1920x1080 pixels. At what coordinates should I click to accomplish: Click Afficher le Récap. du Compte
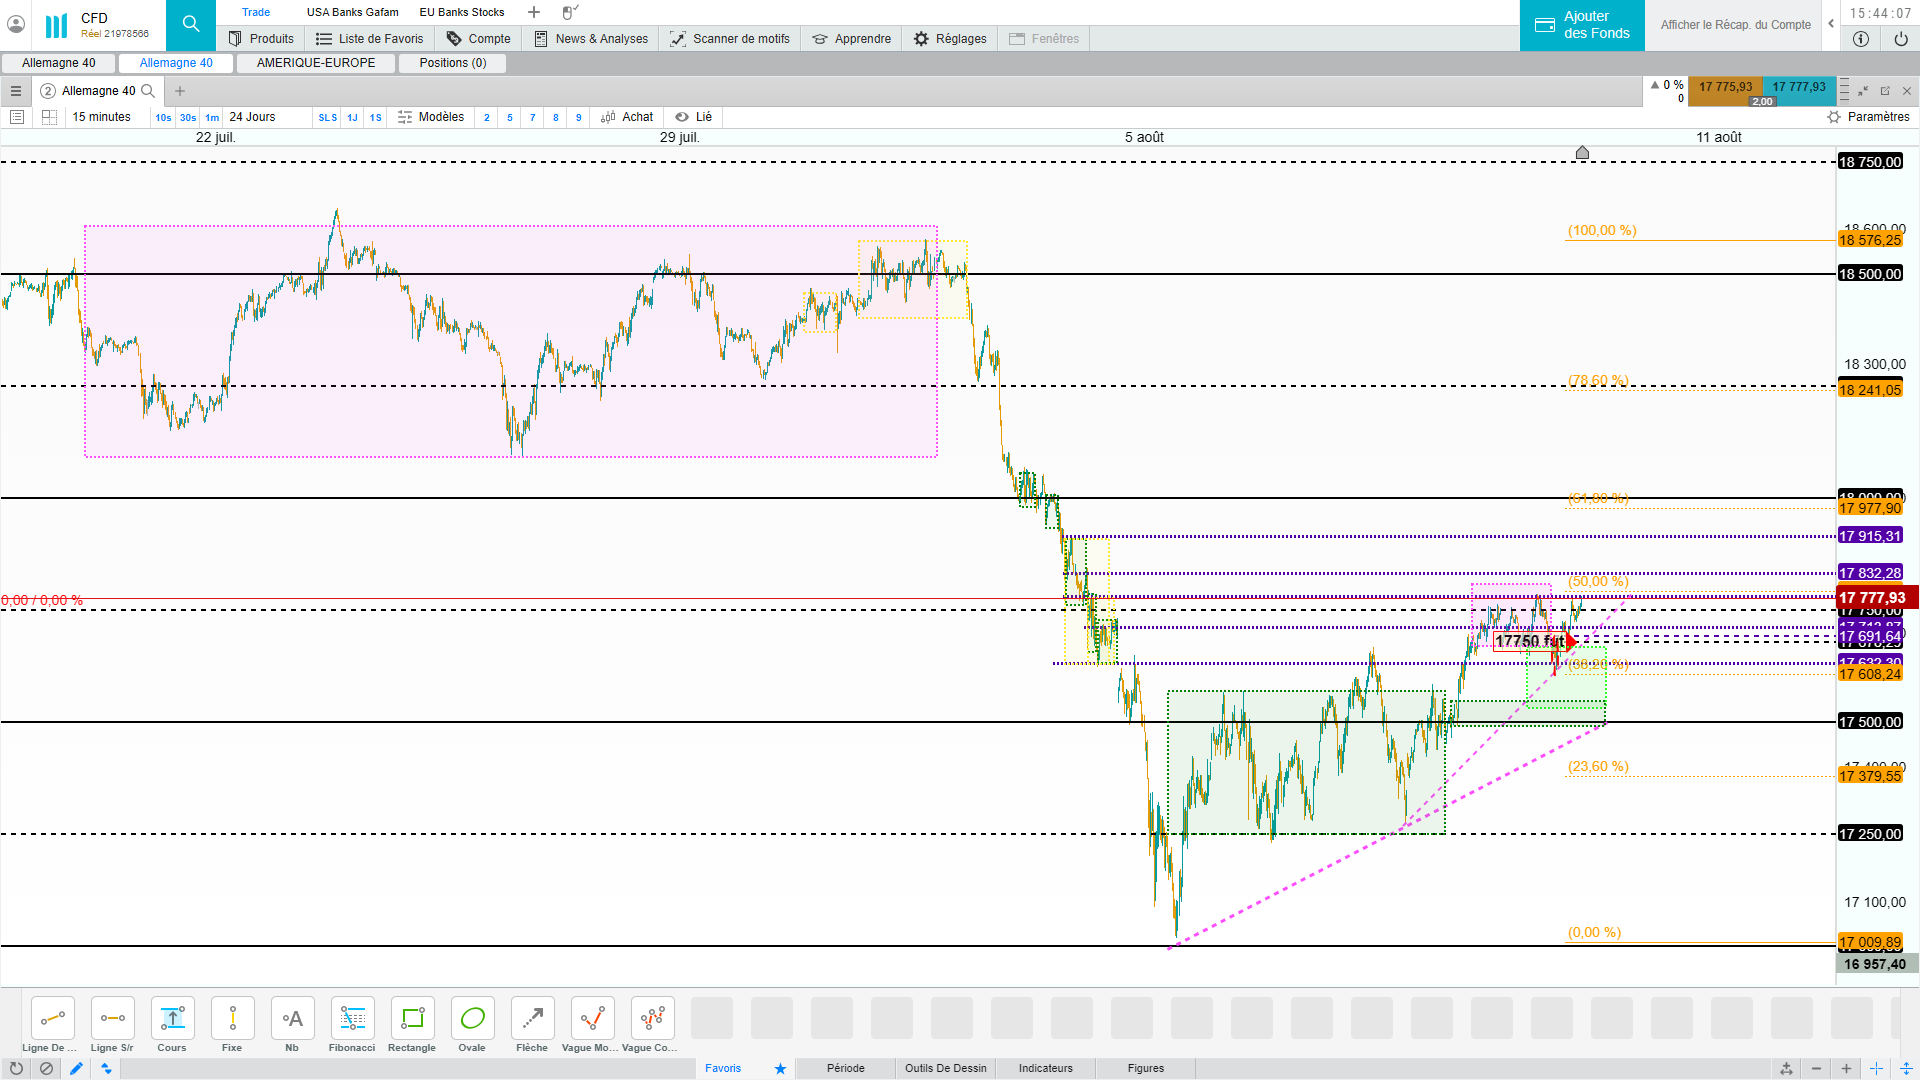[1735, 25]
